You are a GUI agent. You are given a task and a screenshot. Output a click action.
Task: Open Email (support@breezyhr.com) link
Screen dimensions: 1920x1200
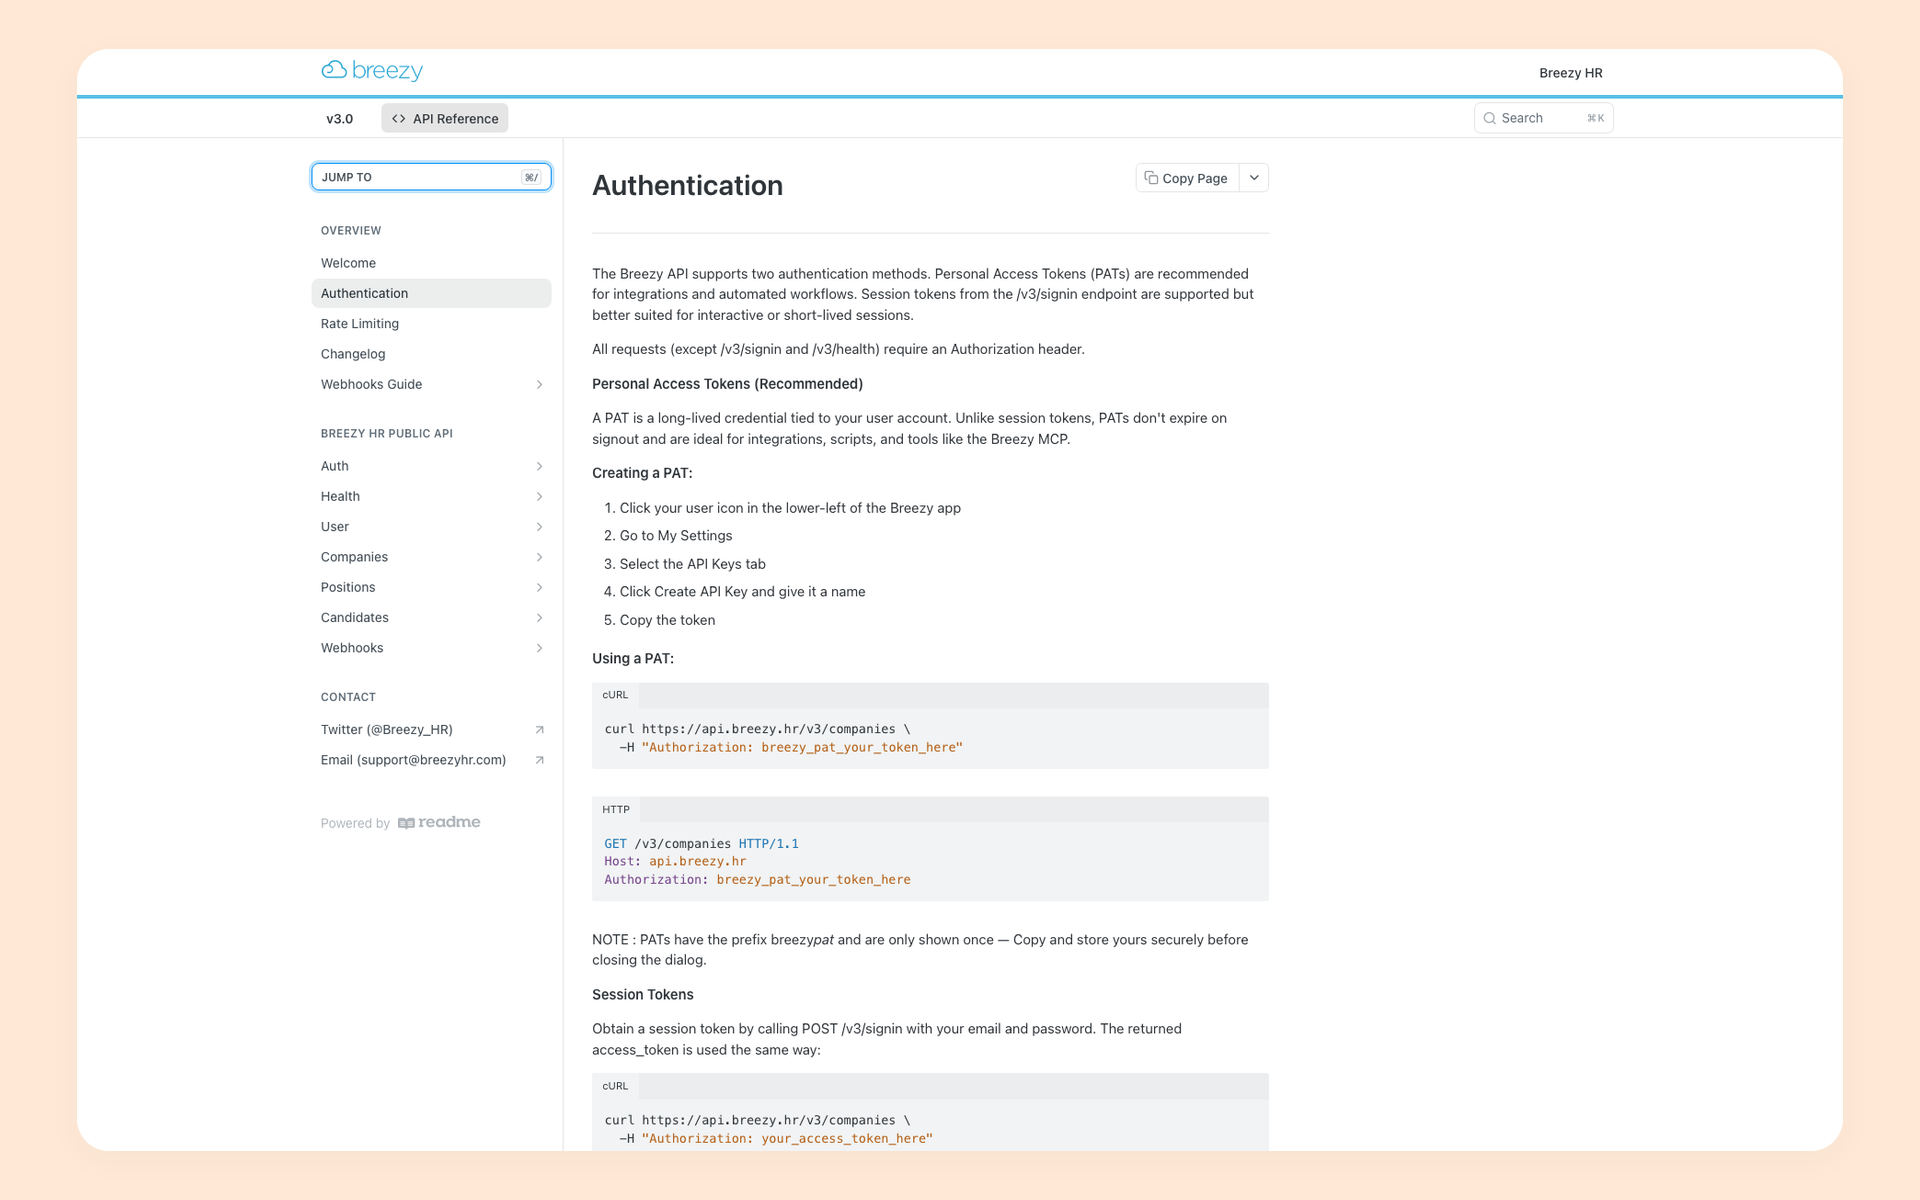pyautogui.click(x=431, y=760)
